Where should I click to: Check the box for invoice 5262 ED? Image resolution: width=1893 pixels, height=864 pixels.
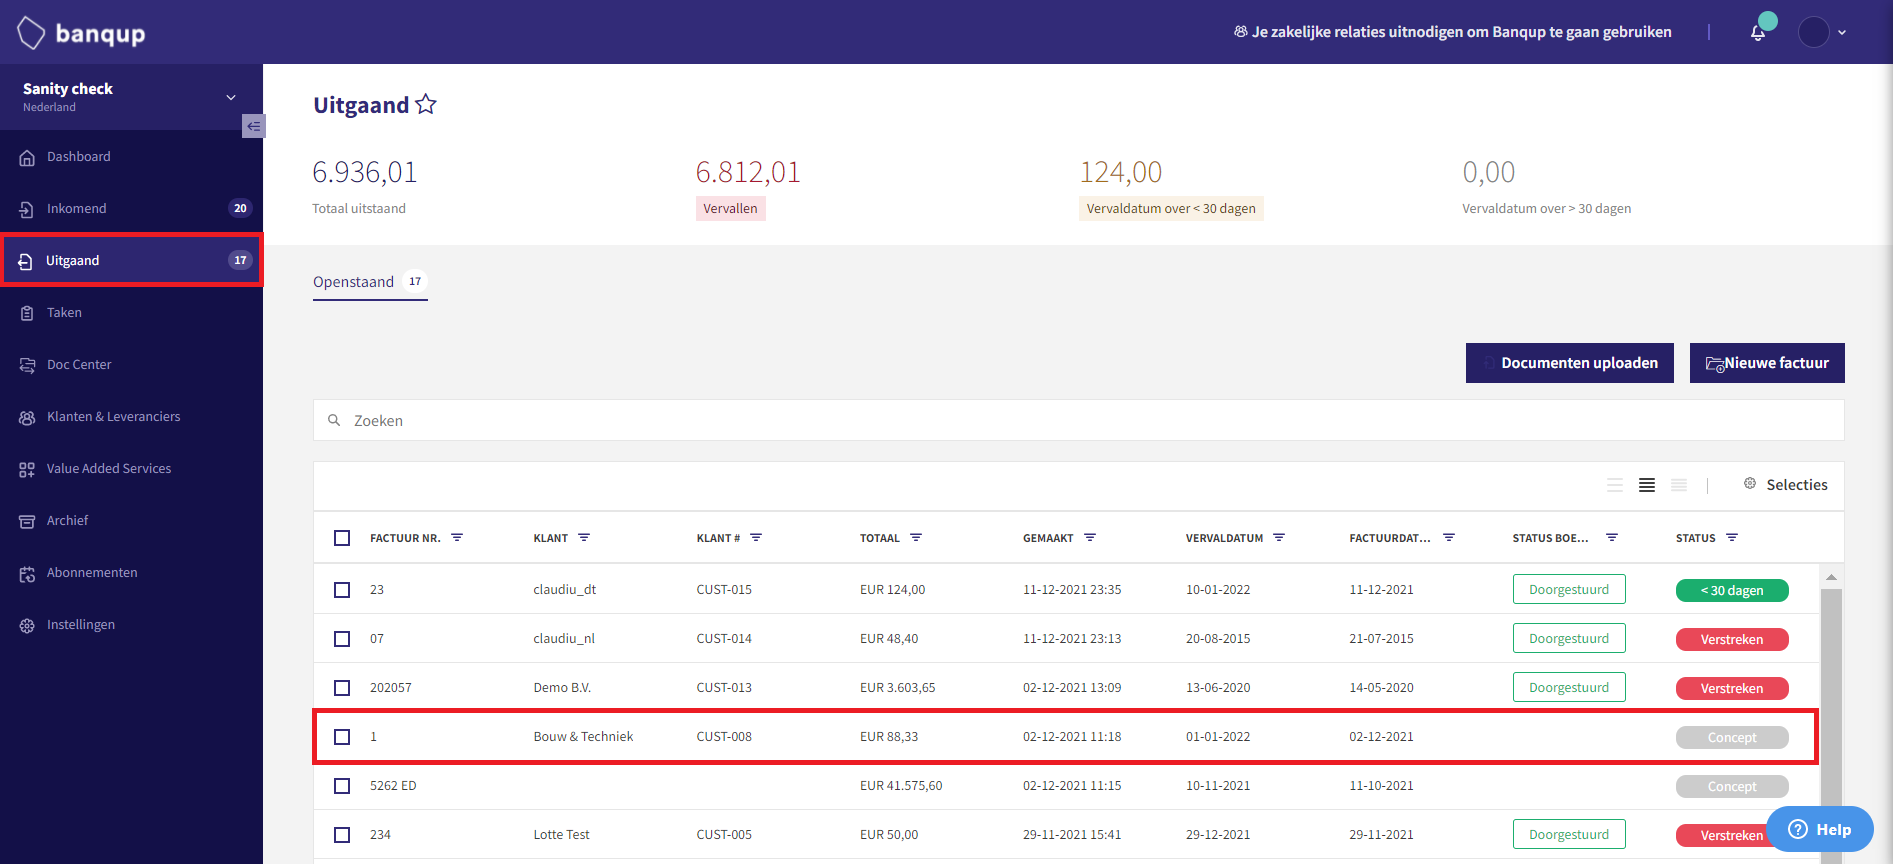pyautogui.click(x=342, y=786)
